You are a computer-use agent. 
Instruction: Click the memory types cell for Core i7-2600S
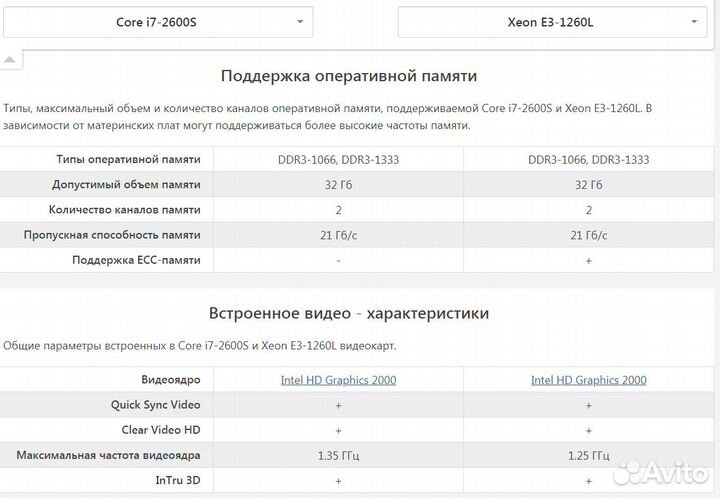338,160
